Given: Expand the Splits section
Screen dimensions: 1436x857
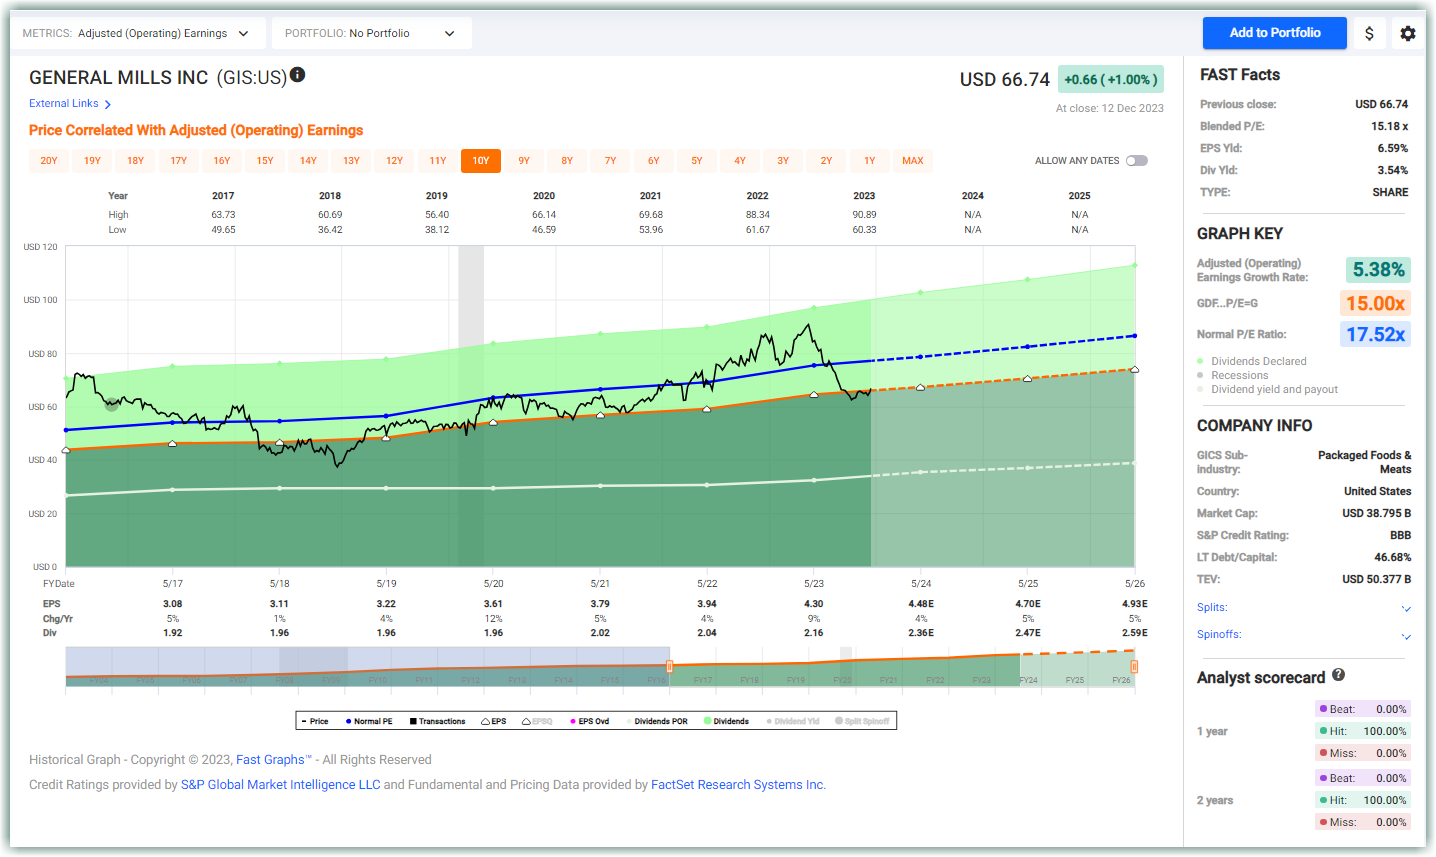Looking at the screenshot, I should 1406,608.
